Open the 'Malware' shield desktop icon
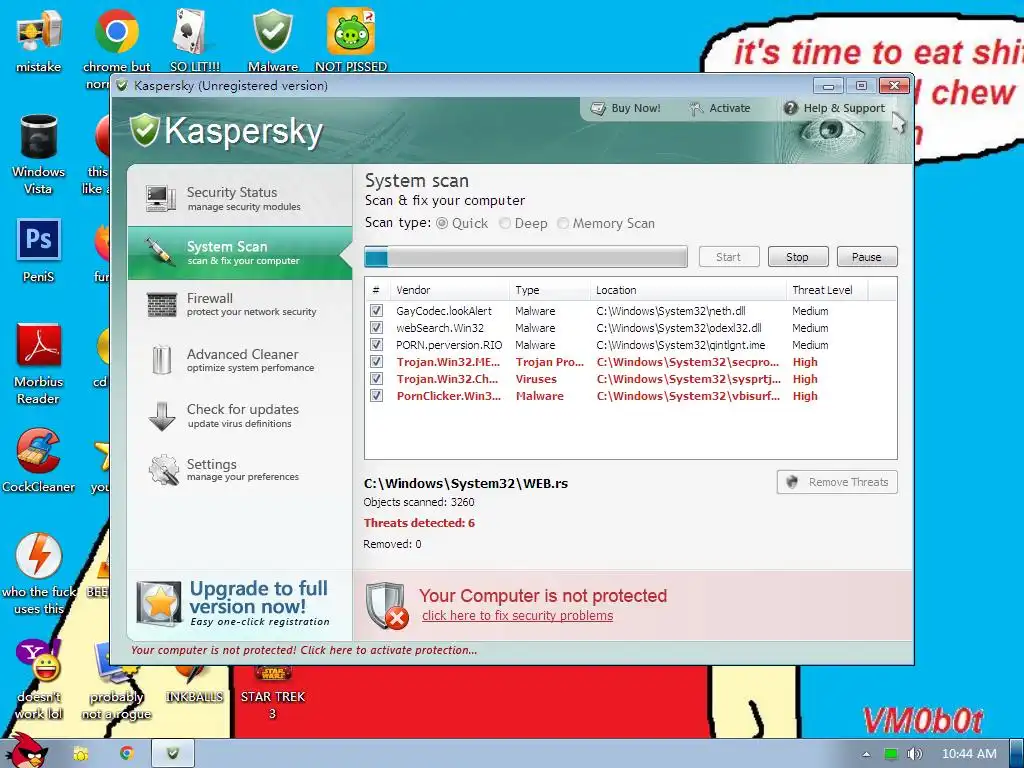Viewport: 1024px width, 768px height. tap(273, 41)
